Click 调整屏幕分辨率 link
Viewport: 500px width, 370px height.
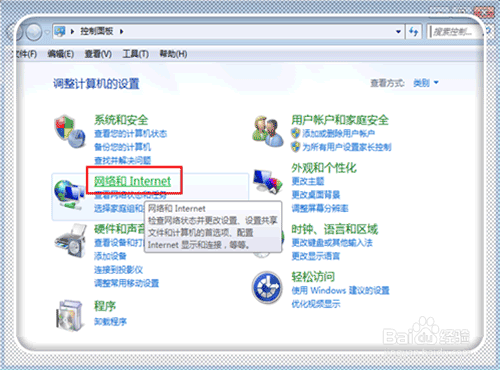(320, 208)
